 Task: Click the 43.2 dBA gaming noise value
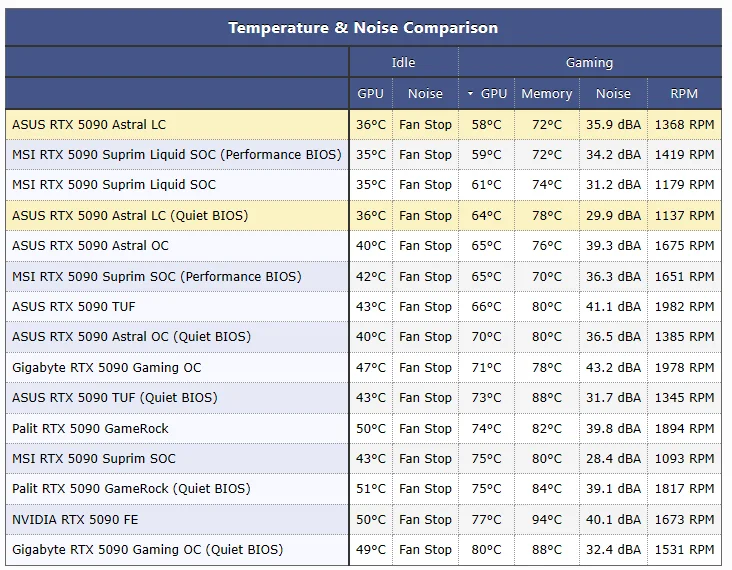tap(613, 368)
